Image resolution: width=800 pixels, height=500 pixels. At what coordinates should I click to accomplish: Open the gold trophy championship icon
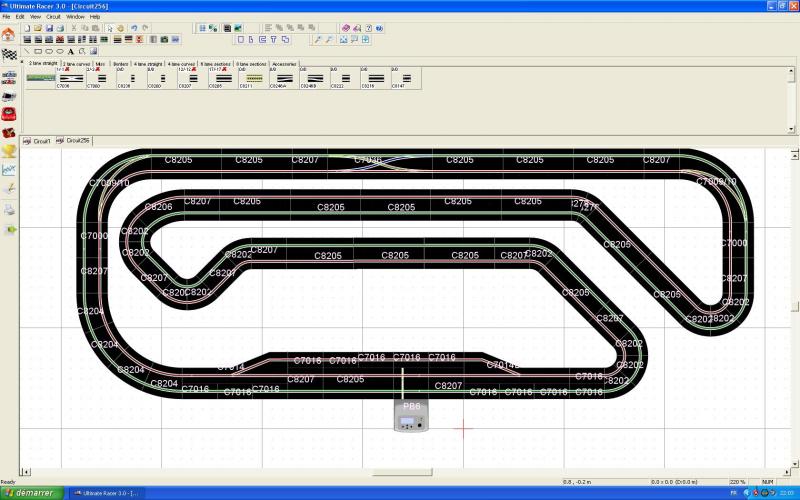(x=9, y=151)
